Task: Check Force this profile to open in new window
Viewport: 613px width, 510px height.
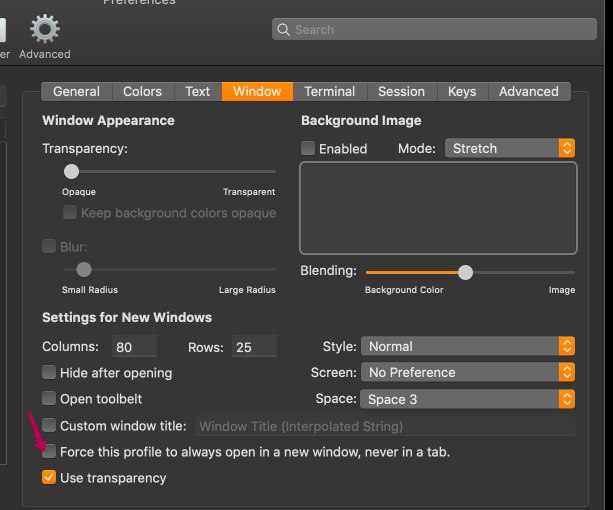Action: tap(49, 451)
